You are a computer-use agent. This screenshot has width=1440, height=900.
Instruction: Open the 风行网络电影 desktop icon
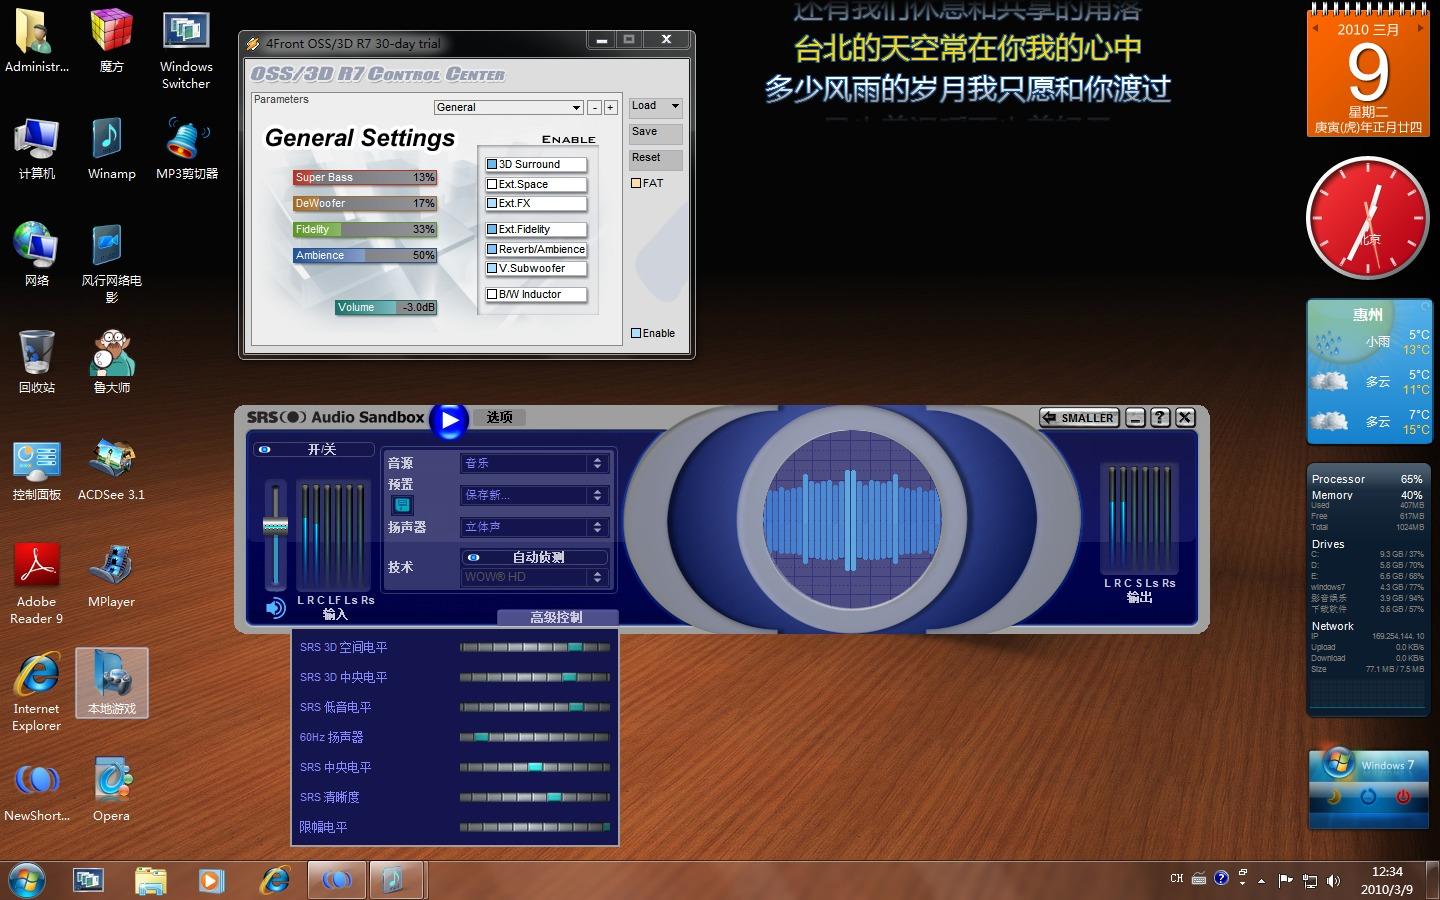point(111,264)
